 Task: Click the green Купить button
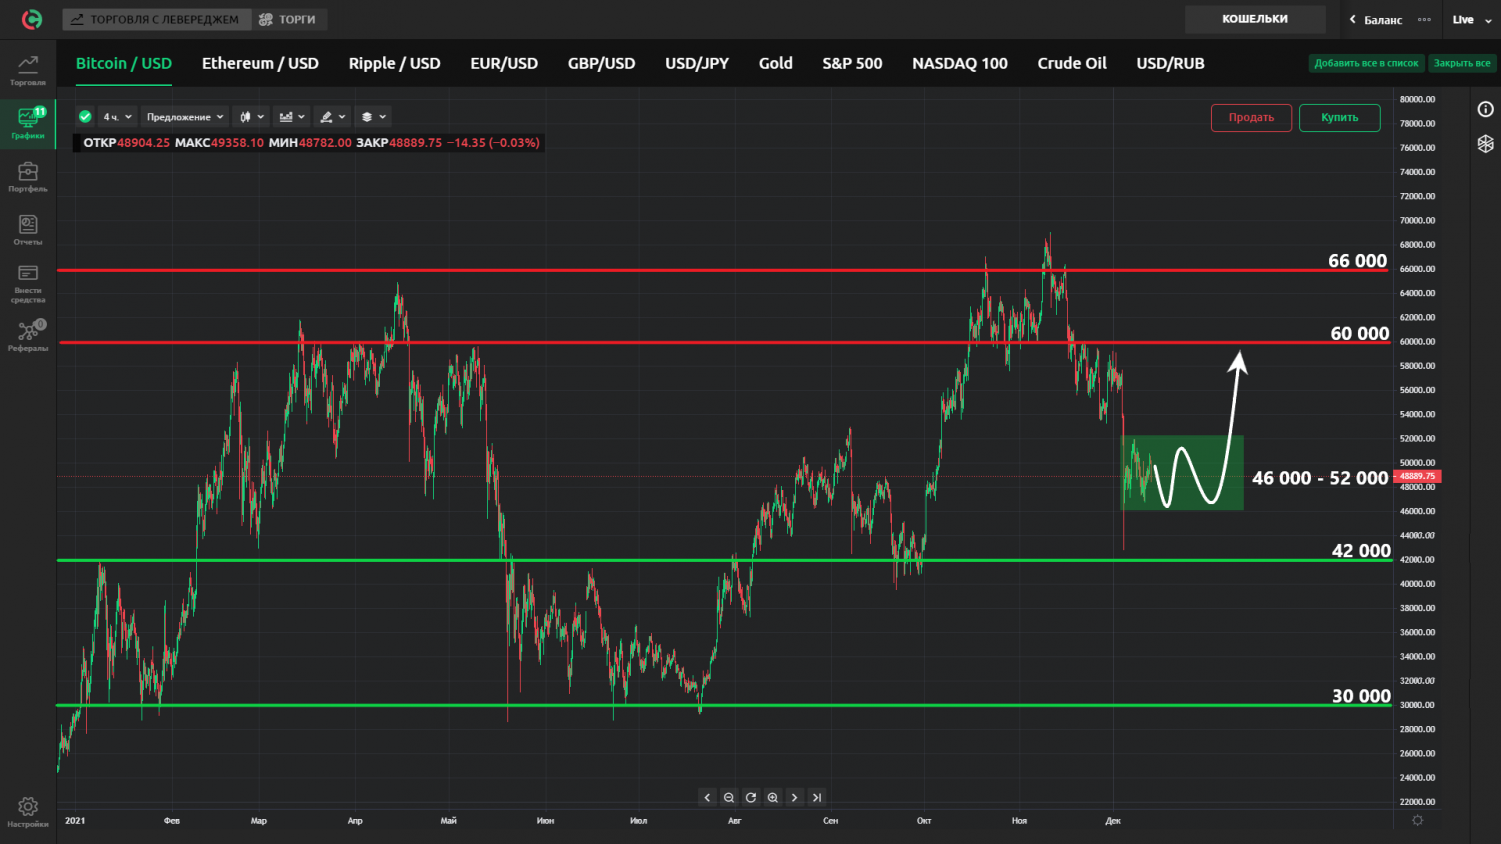click(1339, 118)
